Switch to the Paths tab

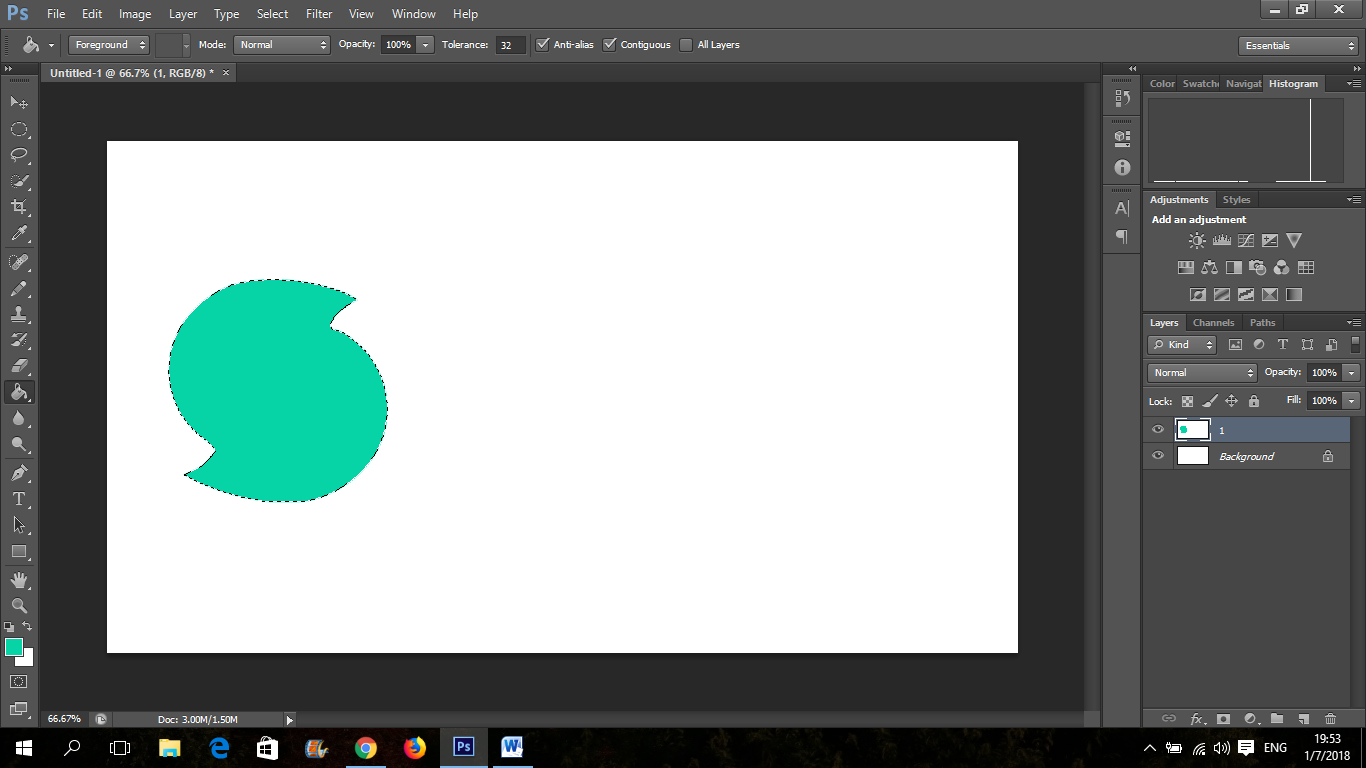coord(1262,322)
